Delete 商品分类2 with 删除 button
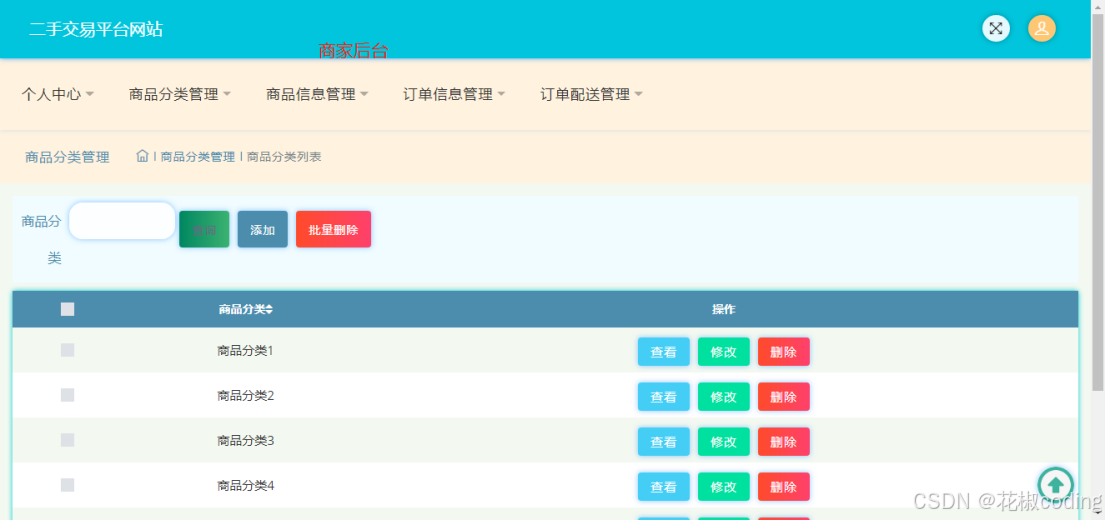Image resolution: width=1106 pixels, height=521 pixels. (x=784, y=397)
